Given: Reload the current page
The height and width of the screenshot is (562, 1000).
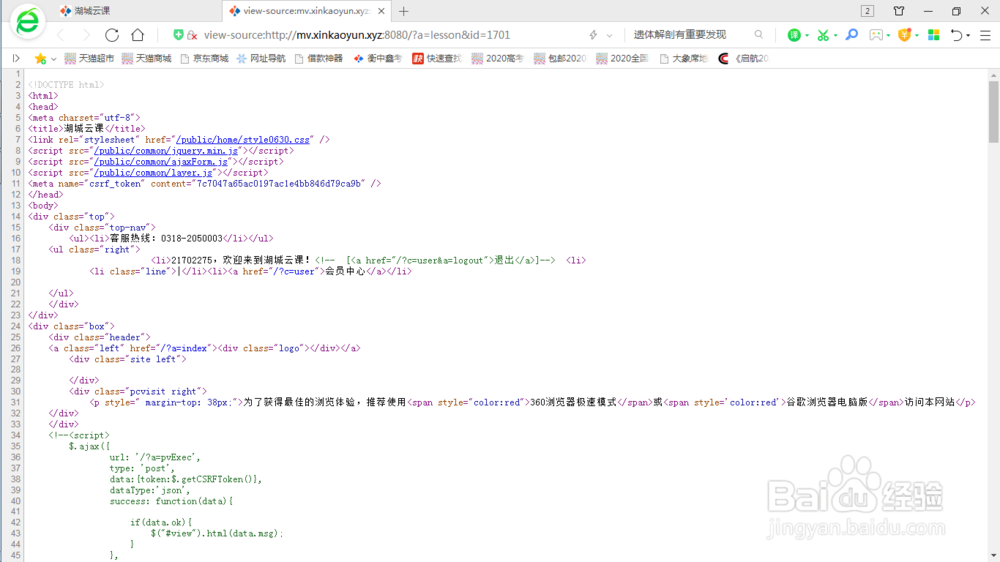Looking at the screenshot, I should pos(112,35).
